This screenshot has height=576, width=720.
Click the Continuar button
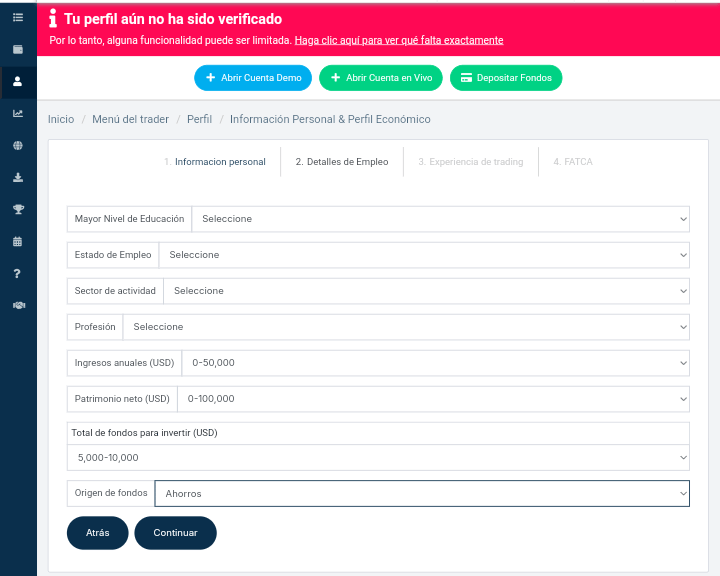(x=175, y=533)
